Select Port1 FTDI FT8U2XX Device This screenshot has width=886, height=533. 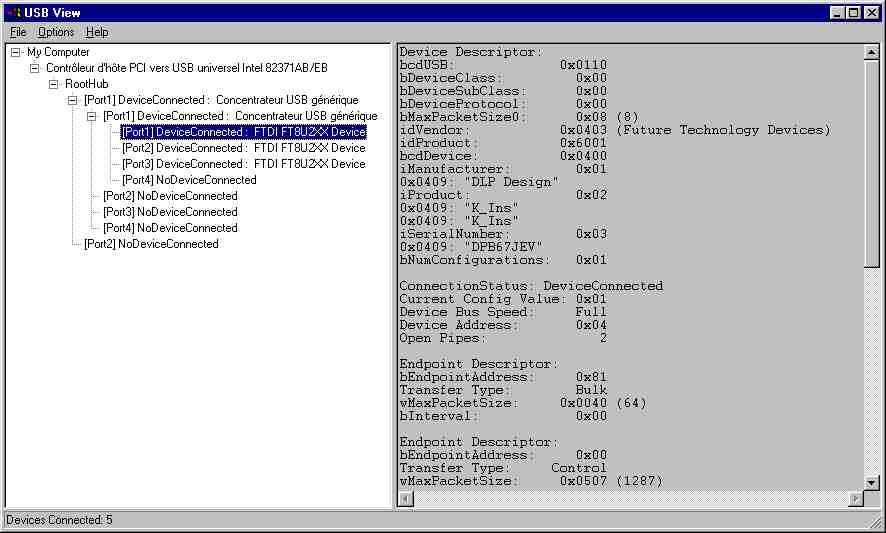[x=243, y=132]
